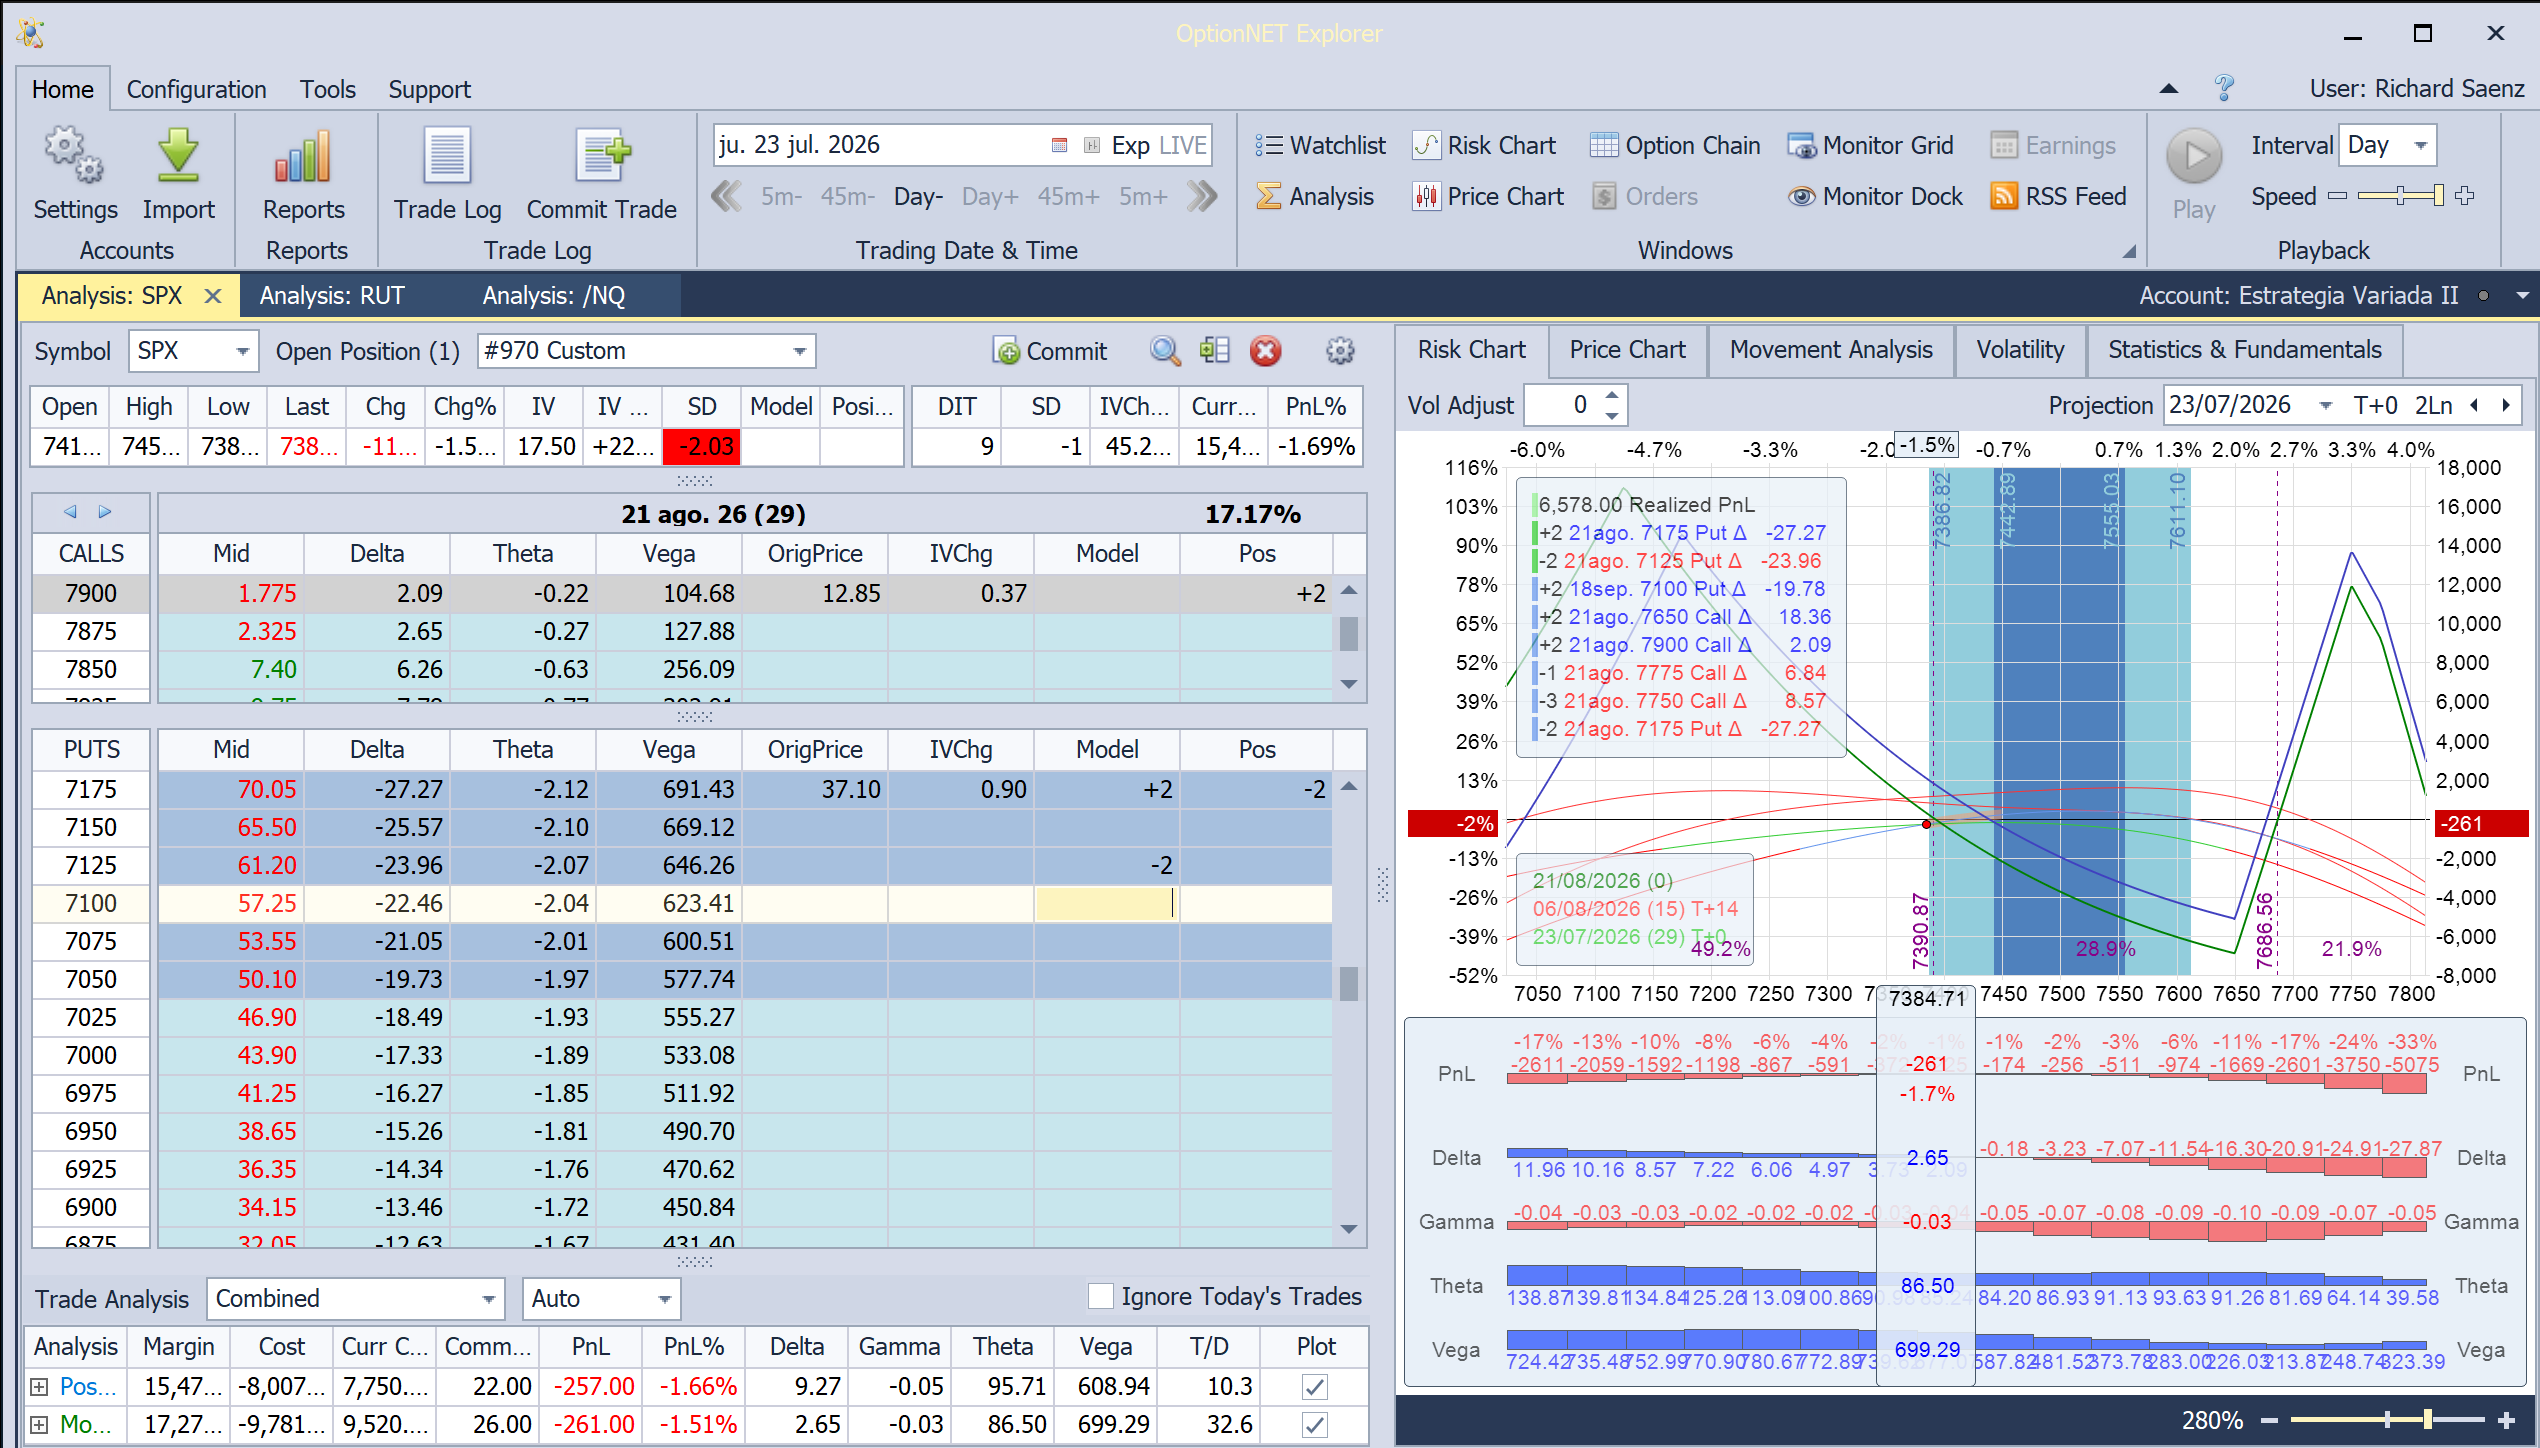Switch to the Analysis: RUT tab
The height and width of the screenshot is (1448, 2540).
[x=332, y=296]
